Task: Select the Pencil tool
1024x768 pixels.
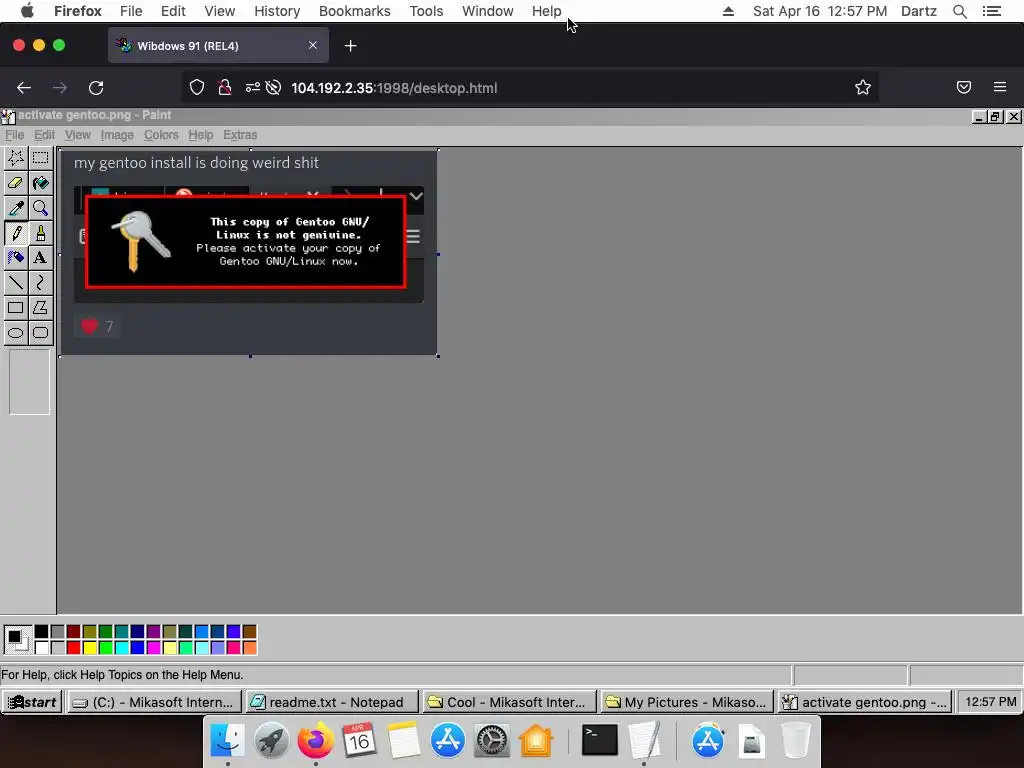Action: point(16,233)
